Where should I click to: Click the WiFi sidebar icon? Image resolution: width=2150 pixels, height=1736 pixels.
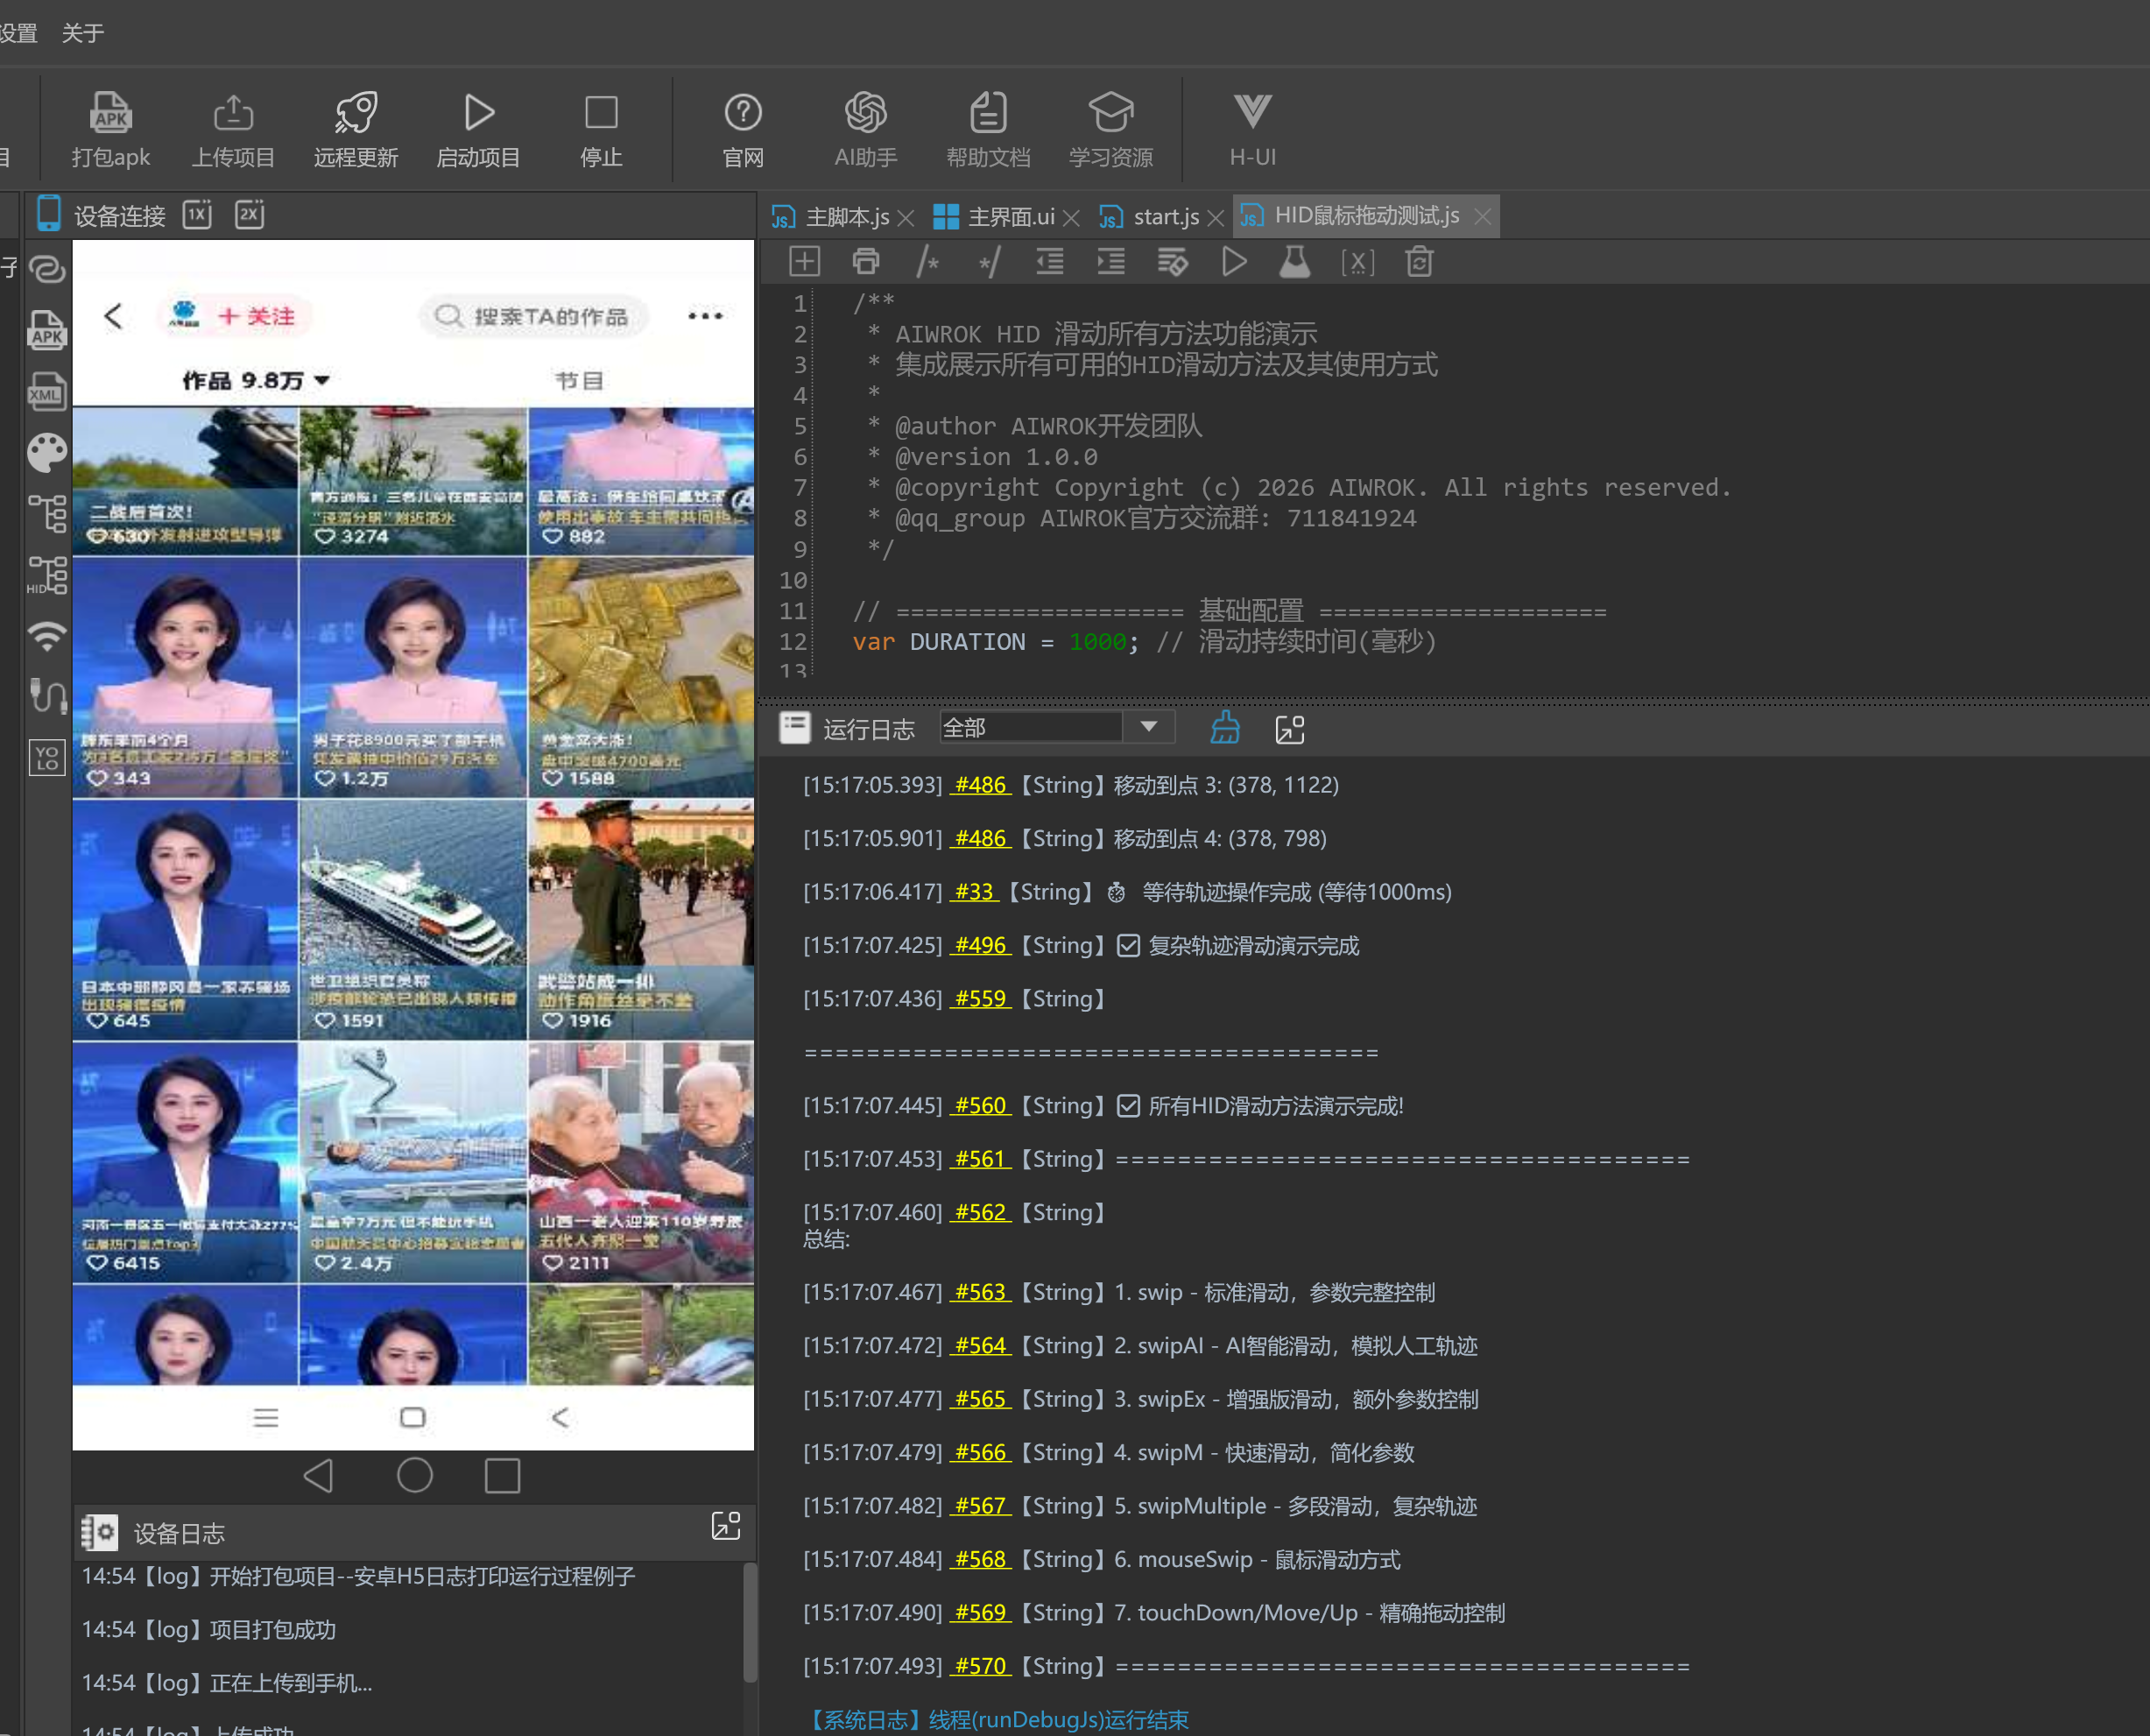[47, 636]
